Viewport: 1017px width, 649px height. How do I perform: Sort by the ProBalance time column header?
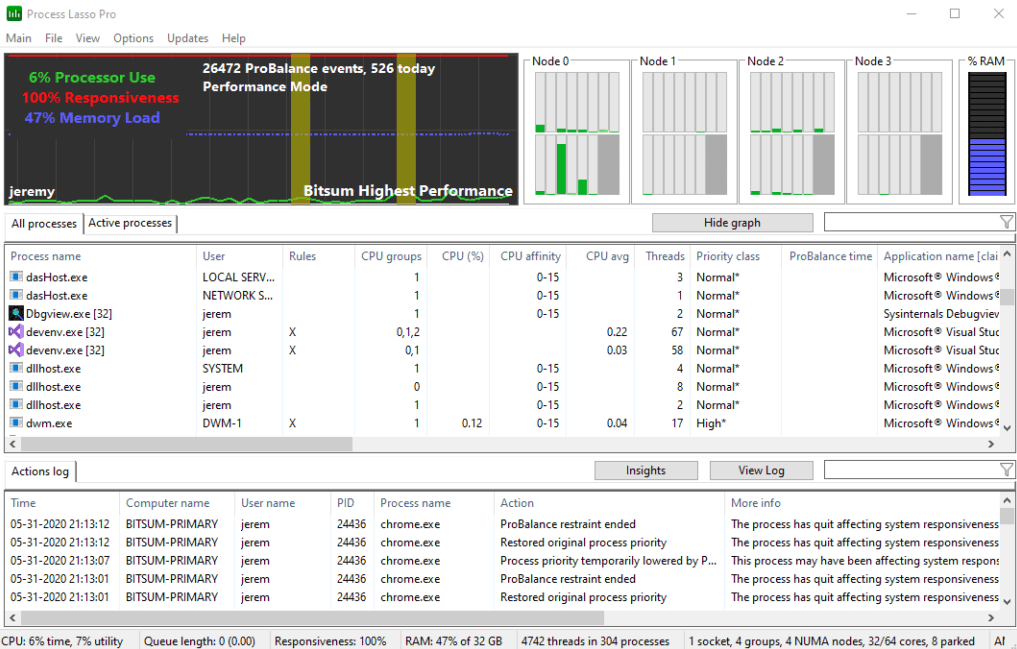830,256
